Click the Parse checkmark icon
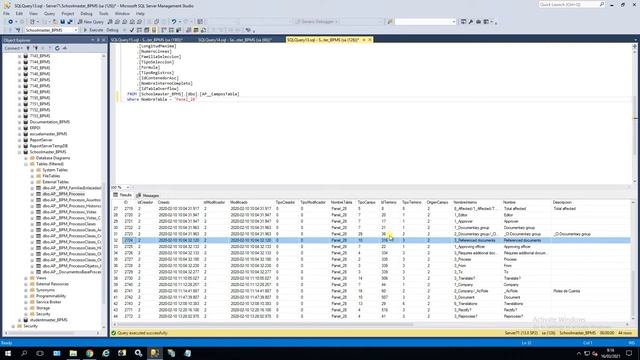Screen dimensions: 640x360 tap(131, 30)
